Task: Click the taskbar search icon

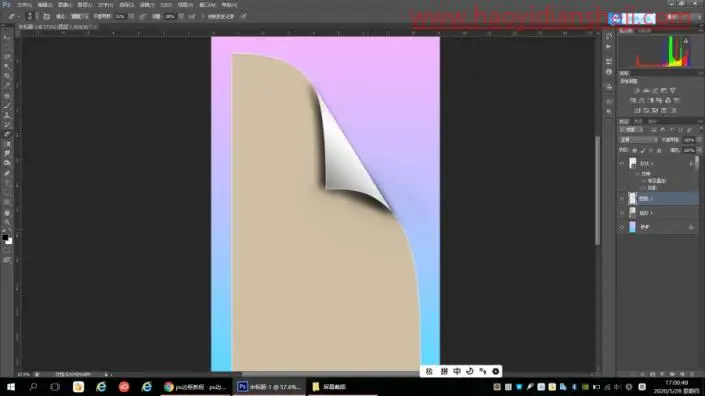Action: pos(33,387)
